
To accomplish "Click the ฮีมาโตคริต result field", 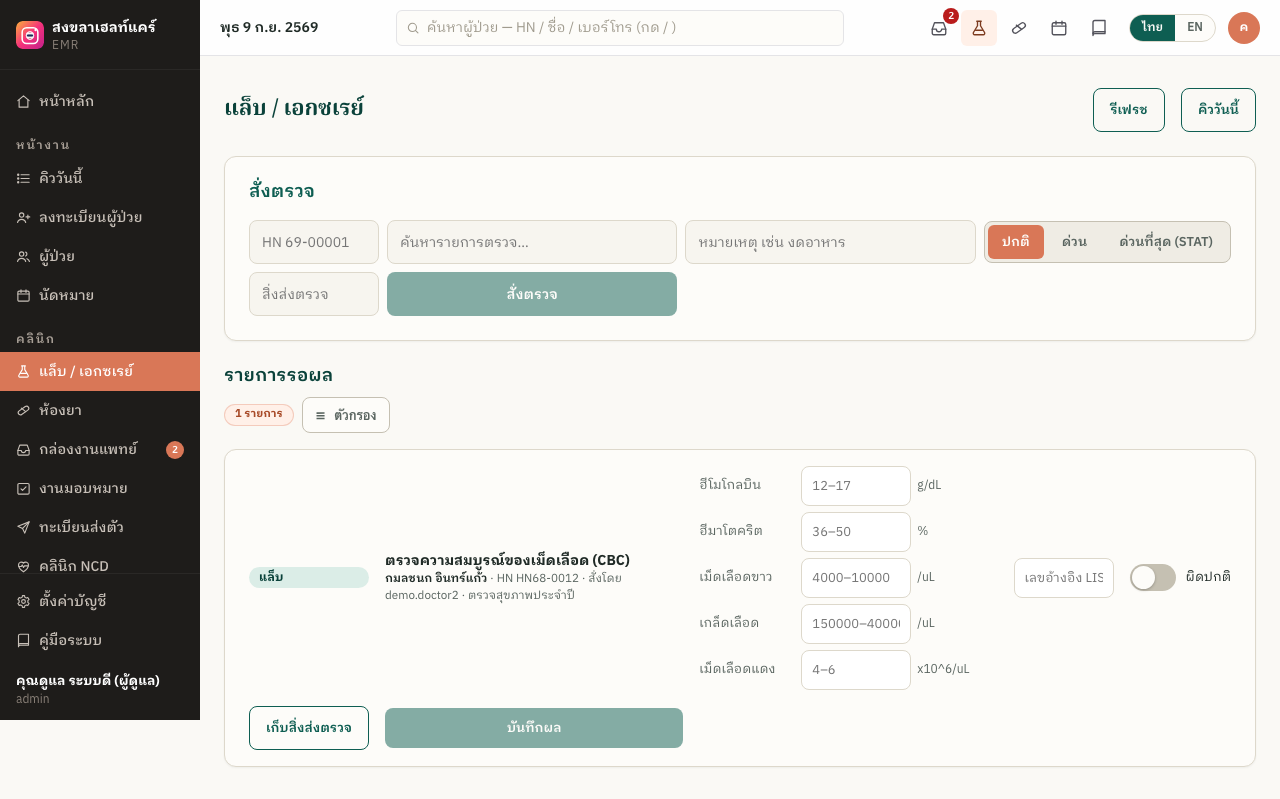I will point(856,532).
